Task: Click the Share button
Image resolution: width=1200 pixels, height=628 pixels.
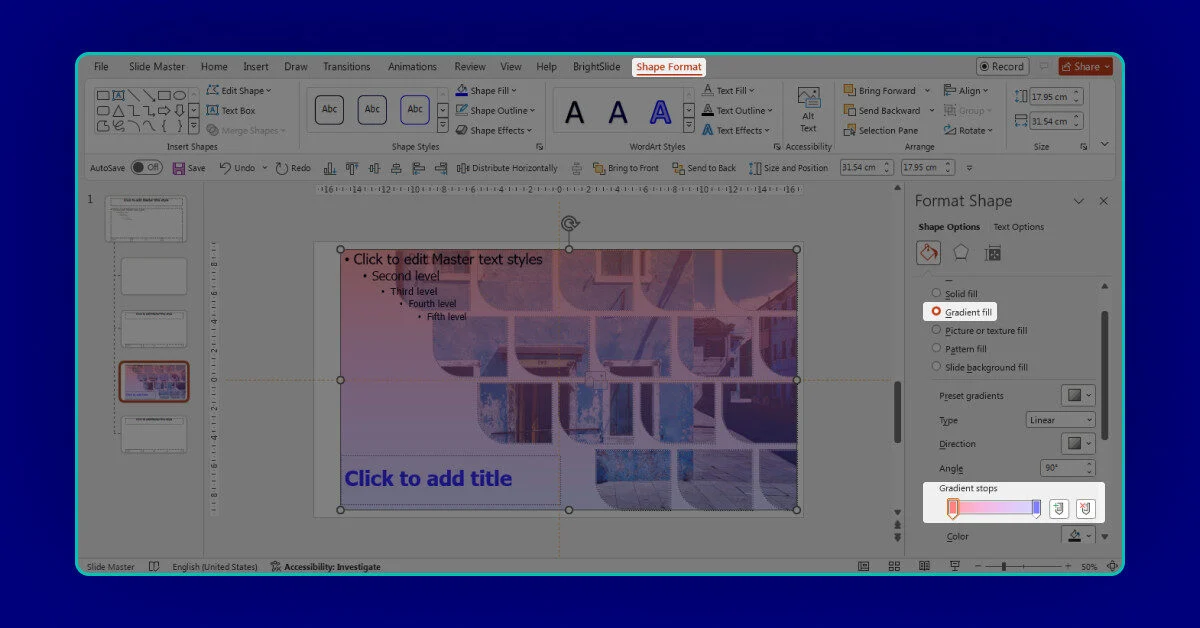Action: point(1085,67)
